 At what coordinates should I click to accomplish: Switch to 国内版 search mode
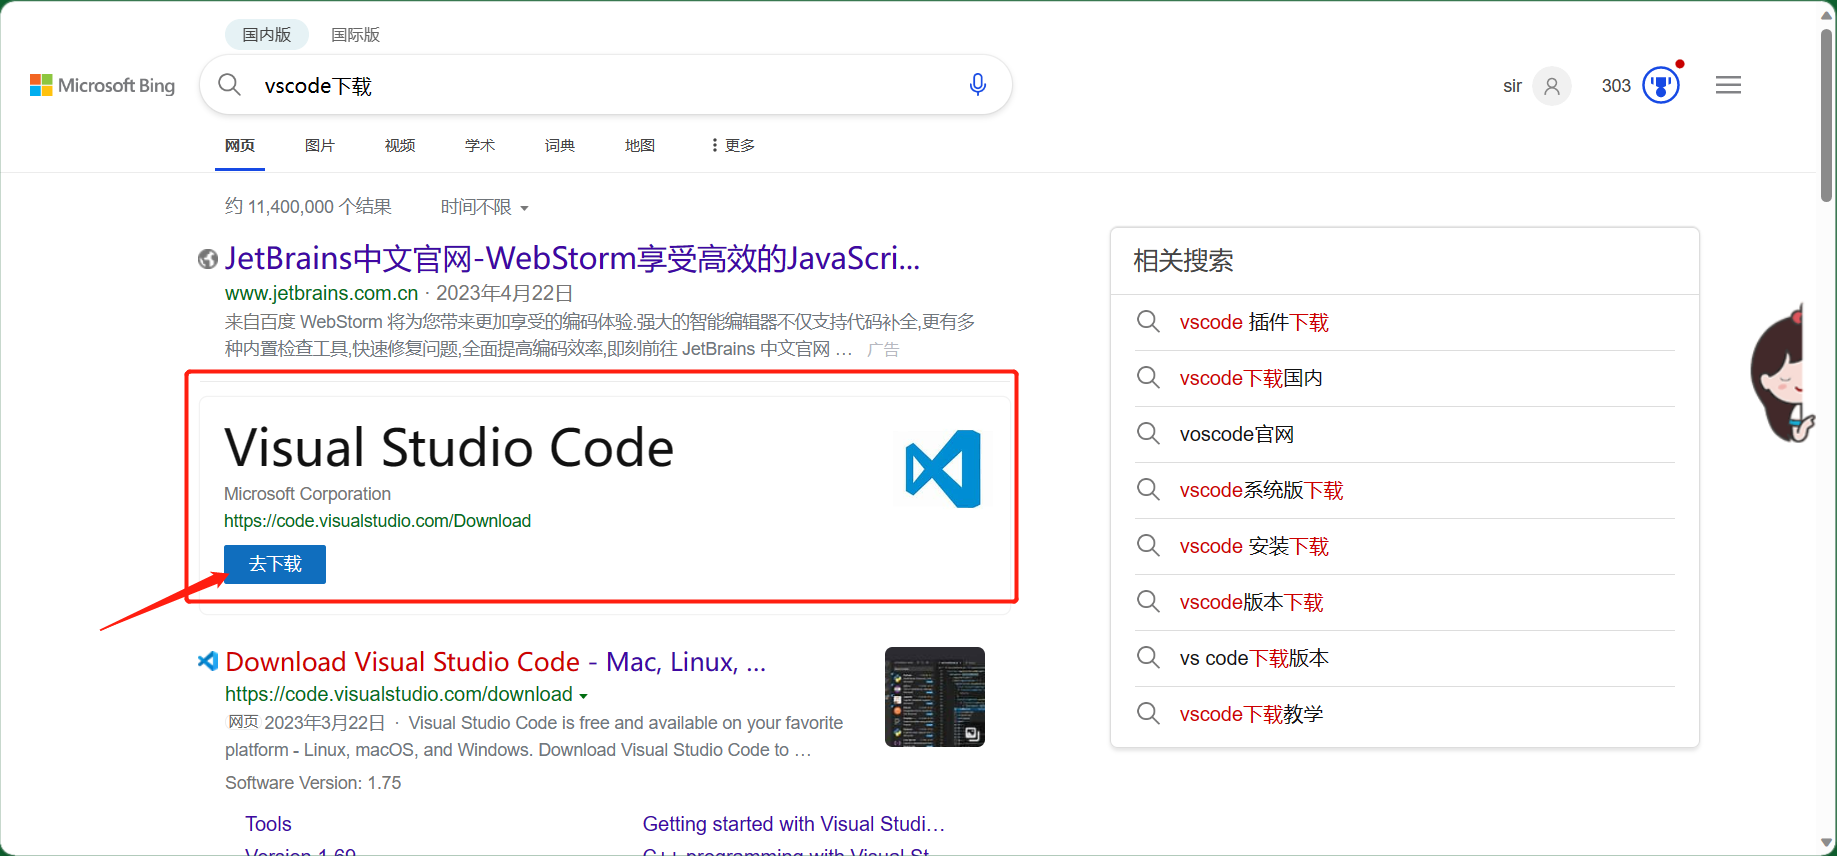coord(266,35)
